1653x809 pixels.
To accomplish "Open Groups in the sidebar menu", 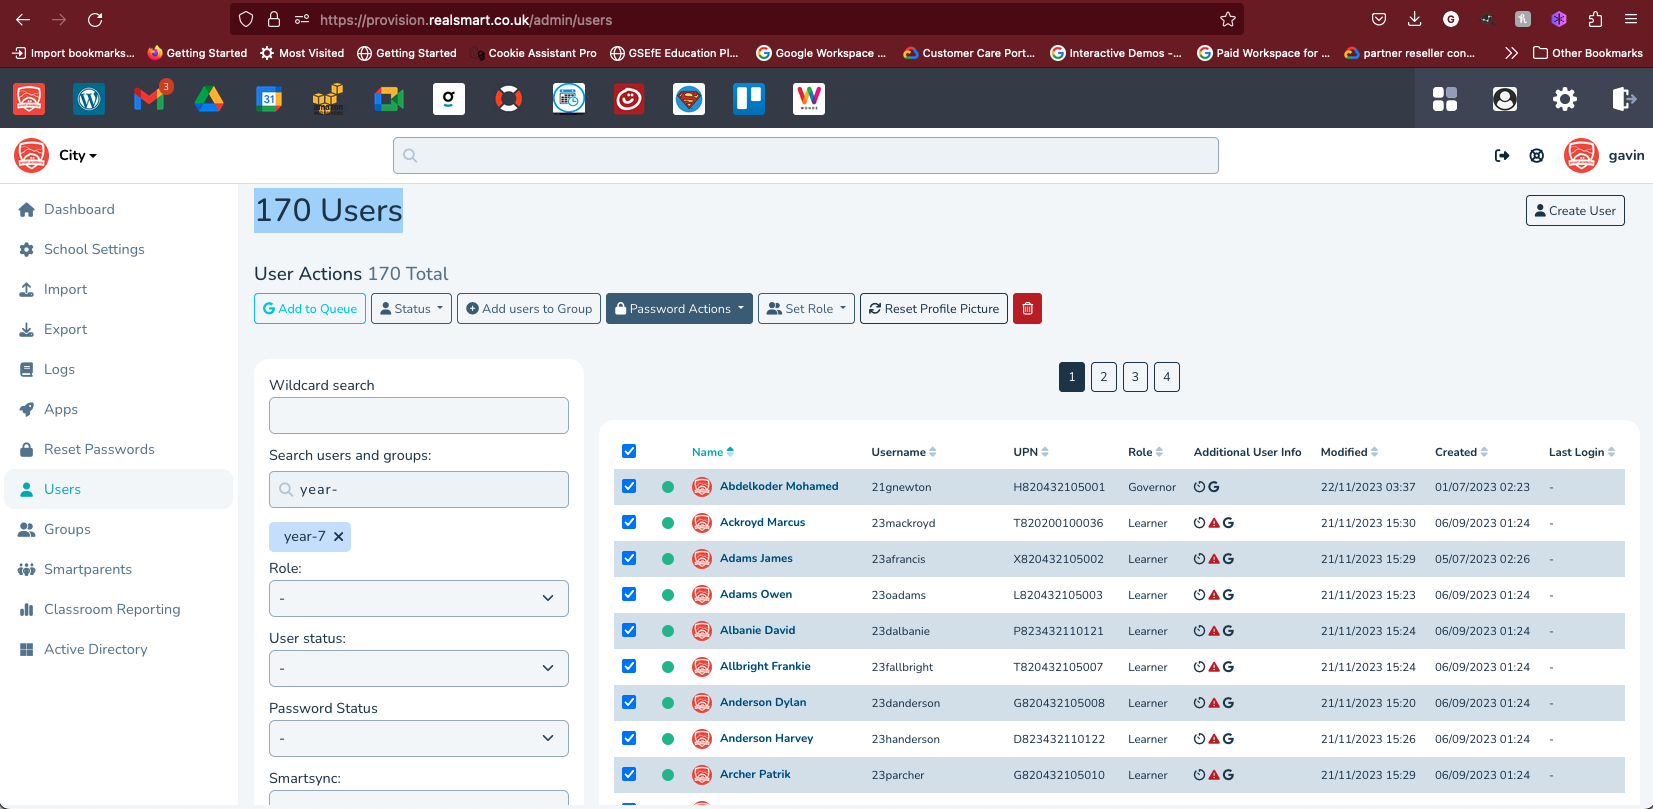I will (67, 529).
